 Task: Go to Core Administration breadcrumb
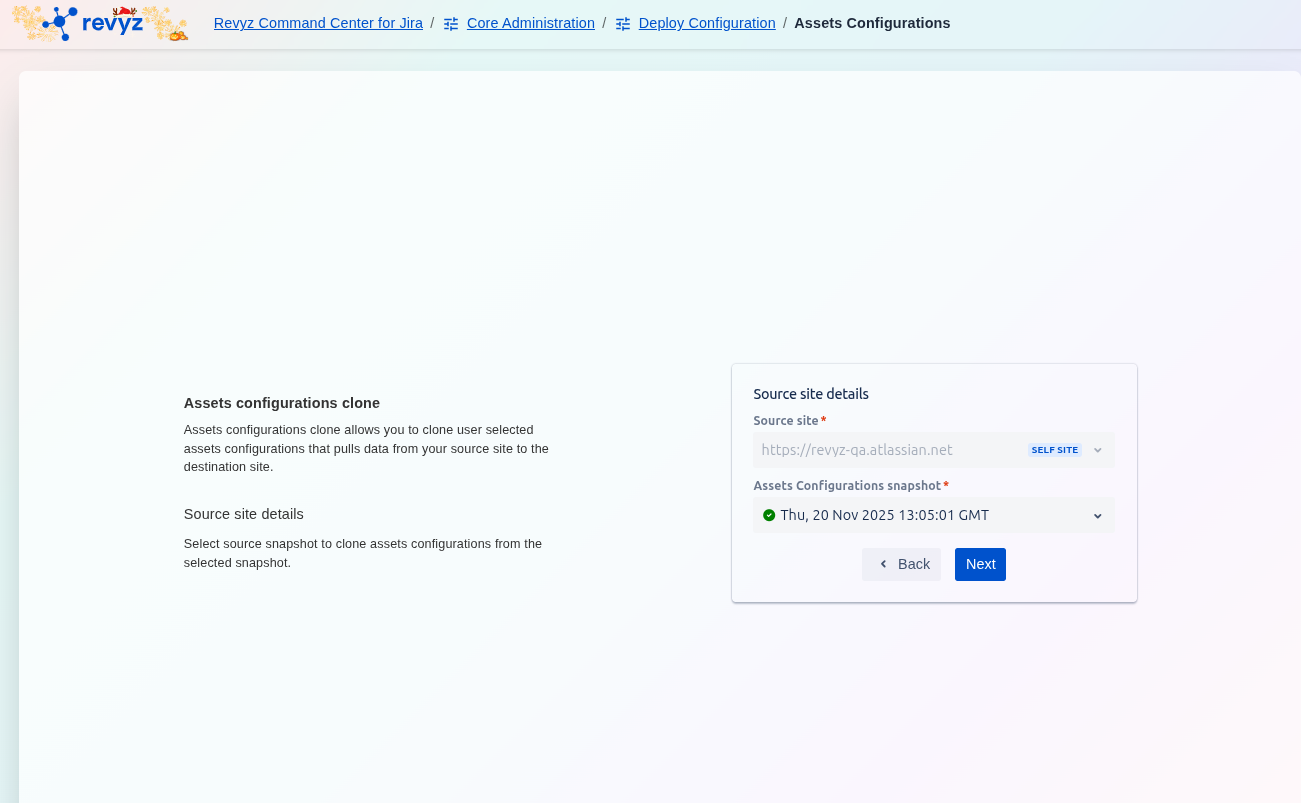[530, 23]
